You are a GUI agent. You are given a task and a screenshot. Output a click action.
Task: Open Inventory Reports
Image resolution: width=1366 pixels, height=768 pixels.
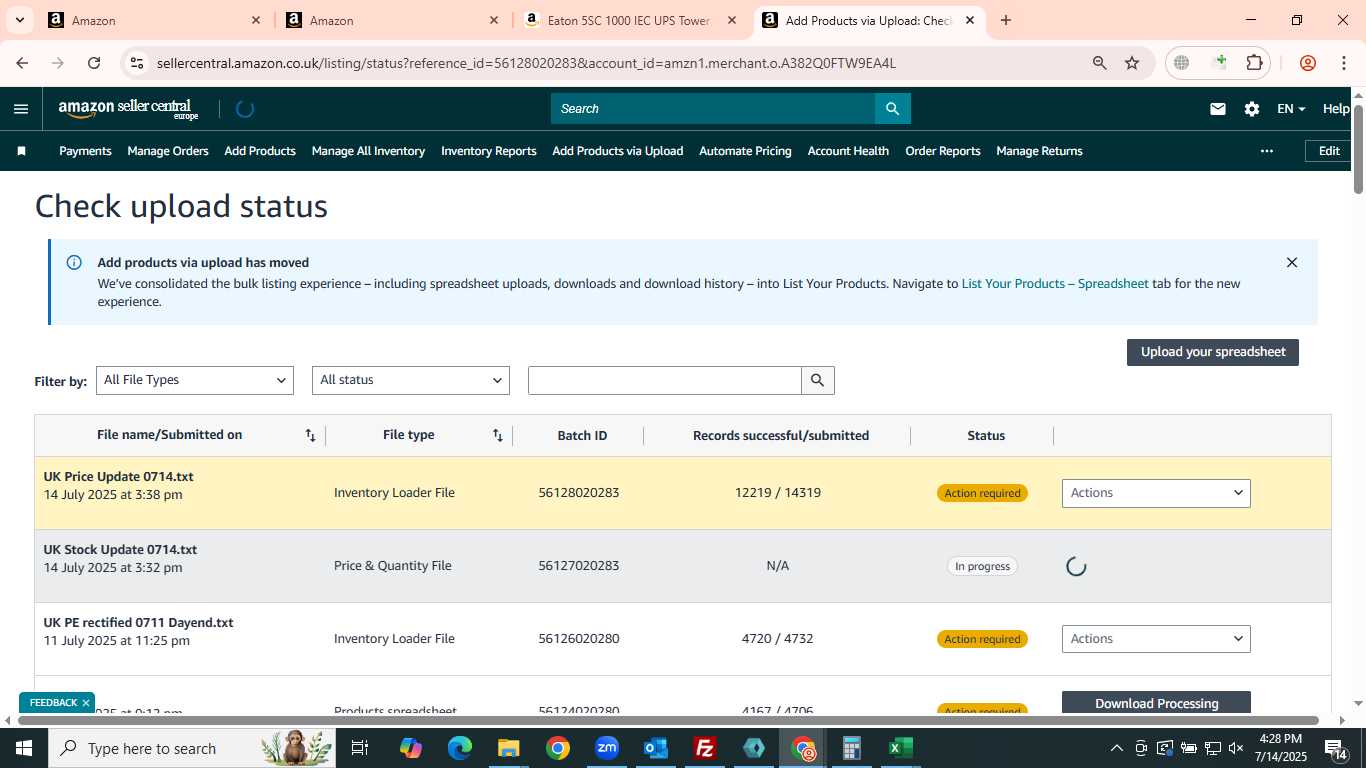click(489, 151)
